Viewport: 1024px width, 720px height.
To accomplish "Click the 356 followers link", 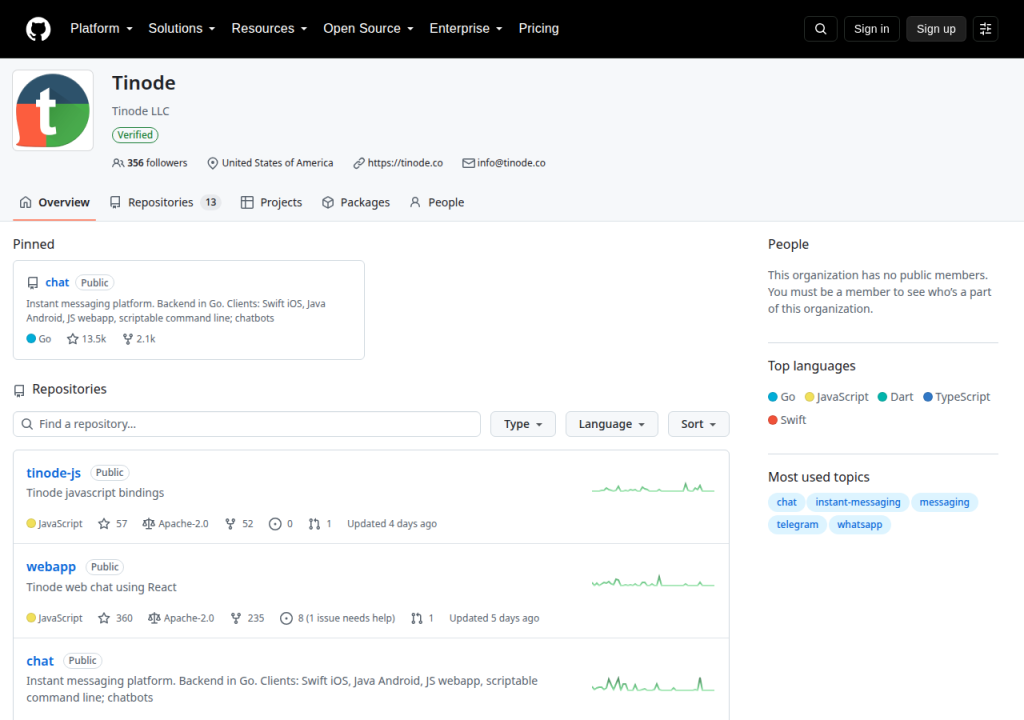I will click(x=150, y=163).
